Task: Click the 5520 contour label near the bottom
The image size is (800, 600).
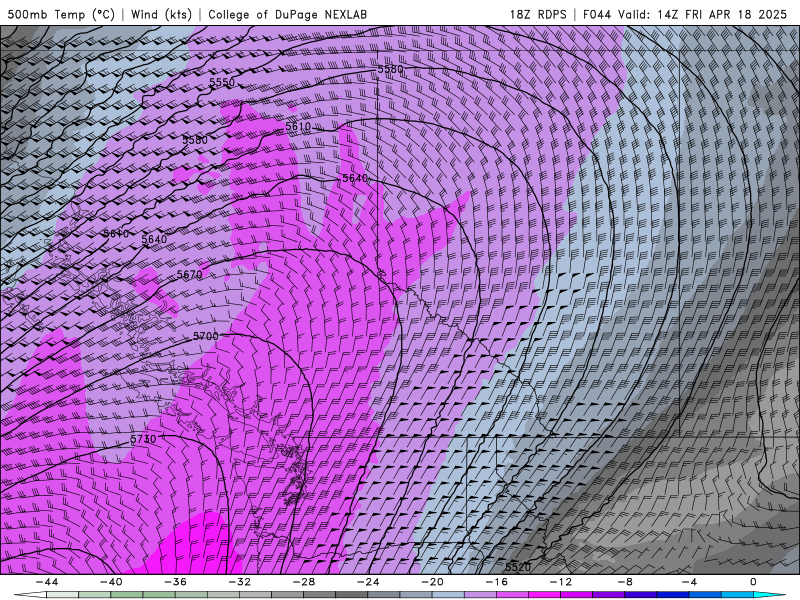Action: point(518,567)
